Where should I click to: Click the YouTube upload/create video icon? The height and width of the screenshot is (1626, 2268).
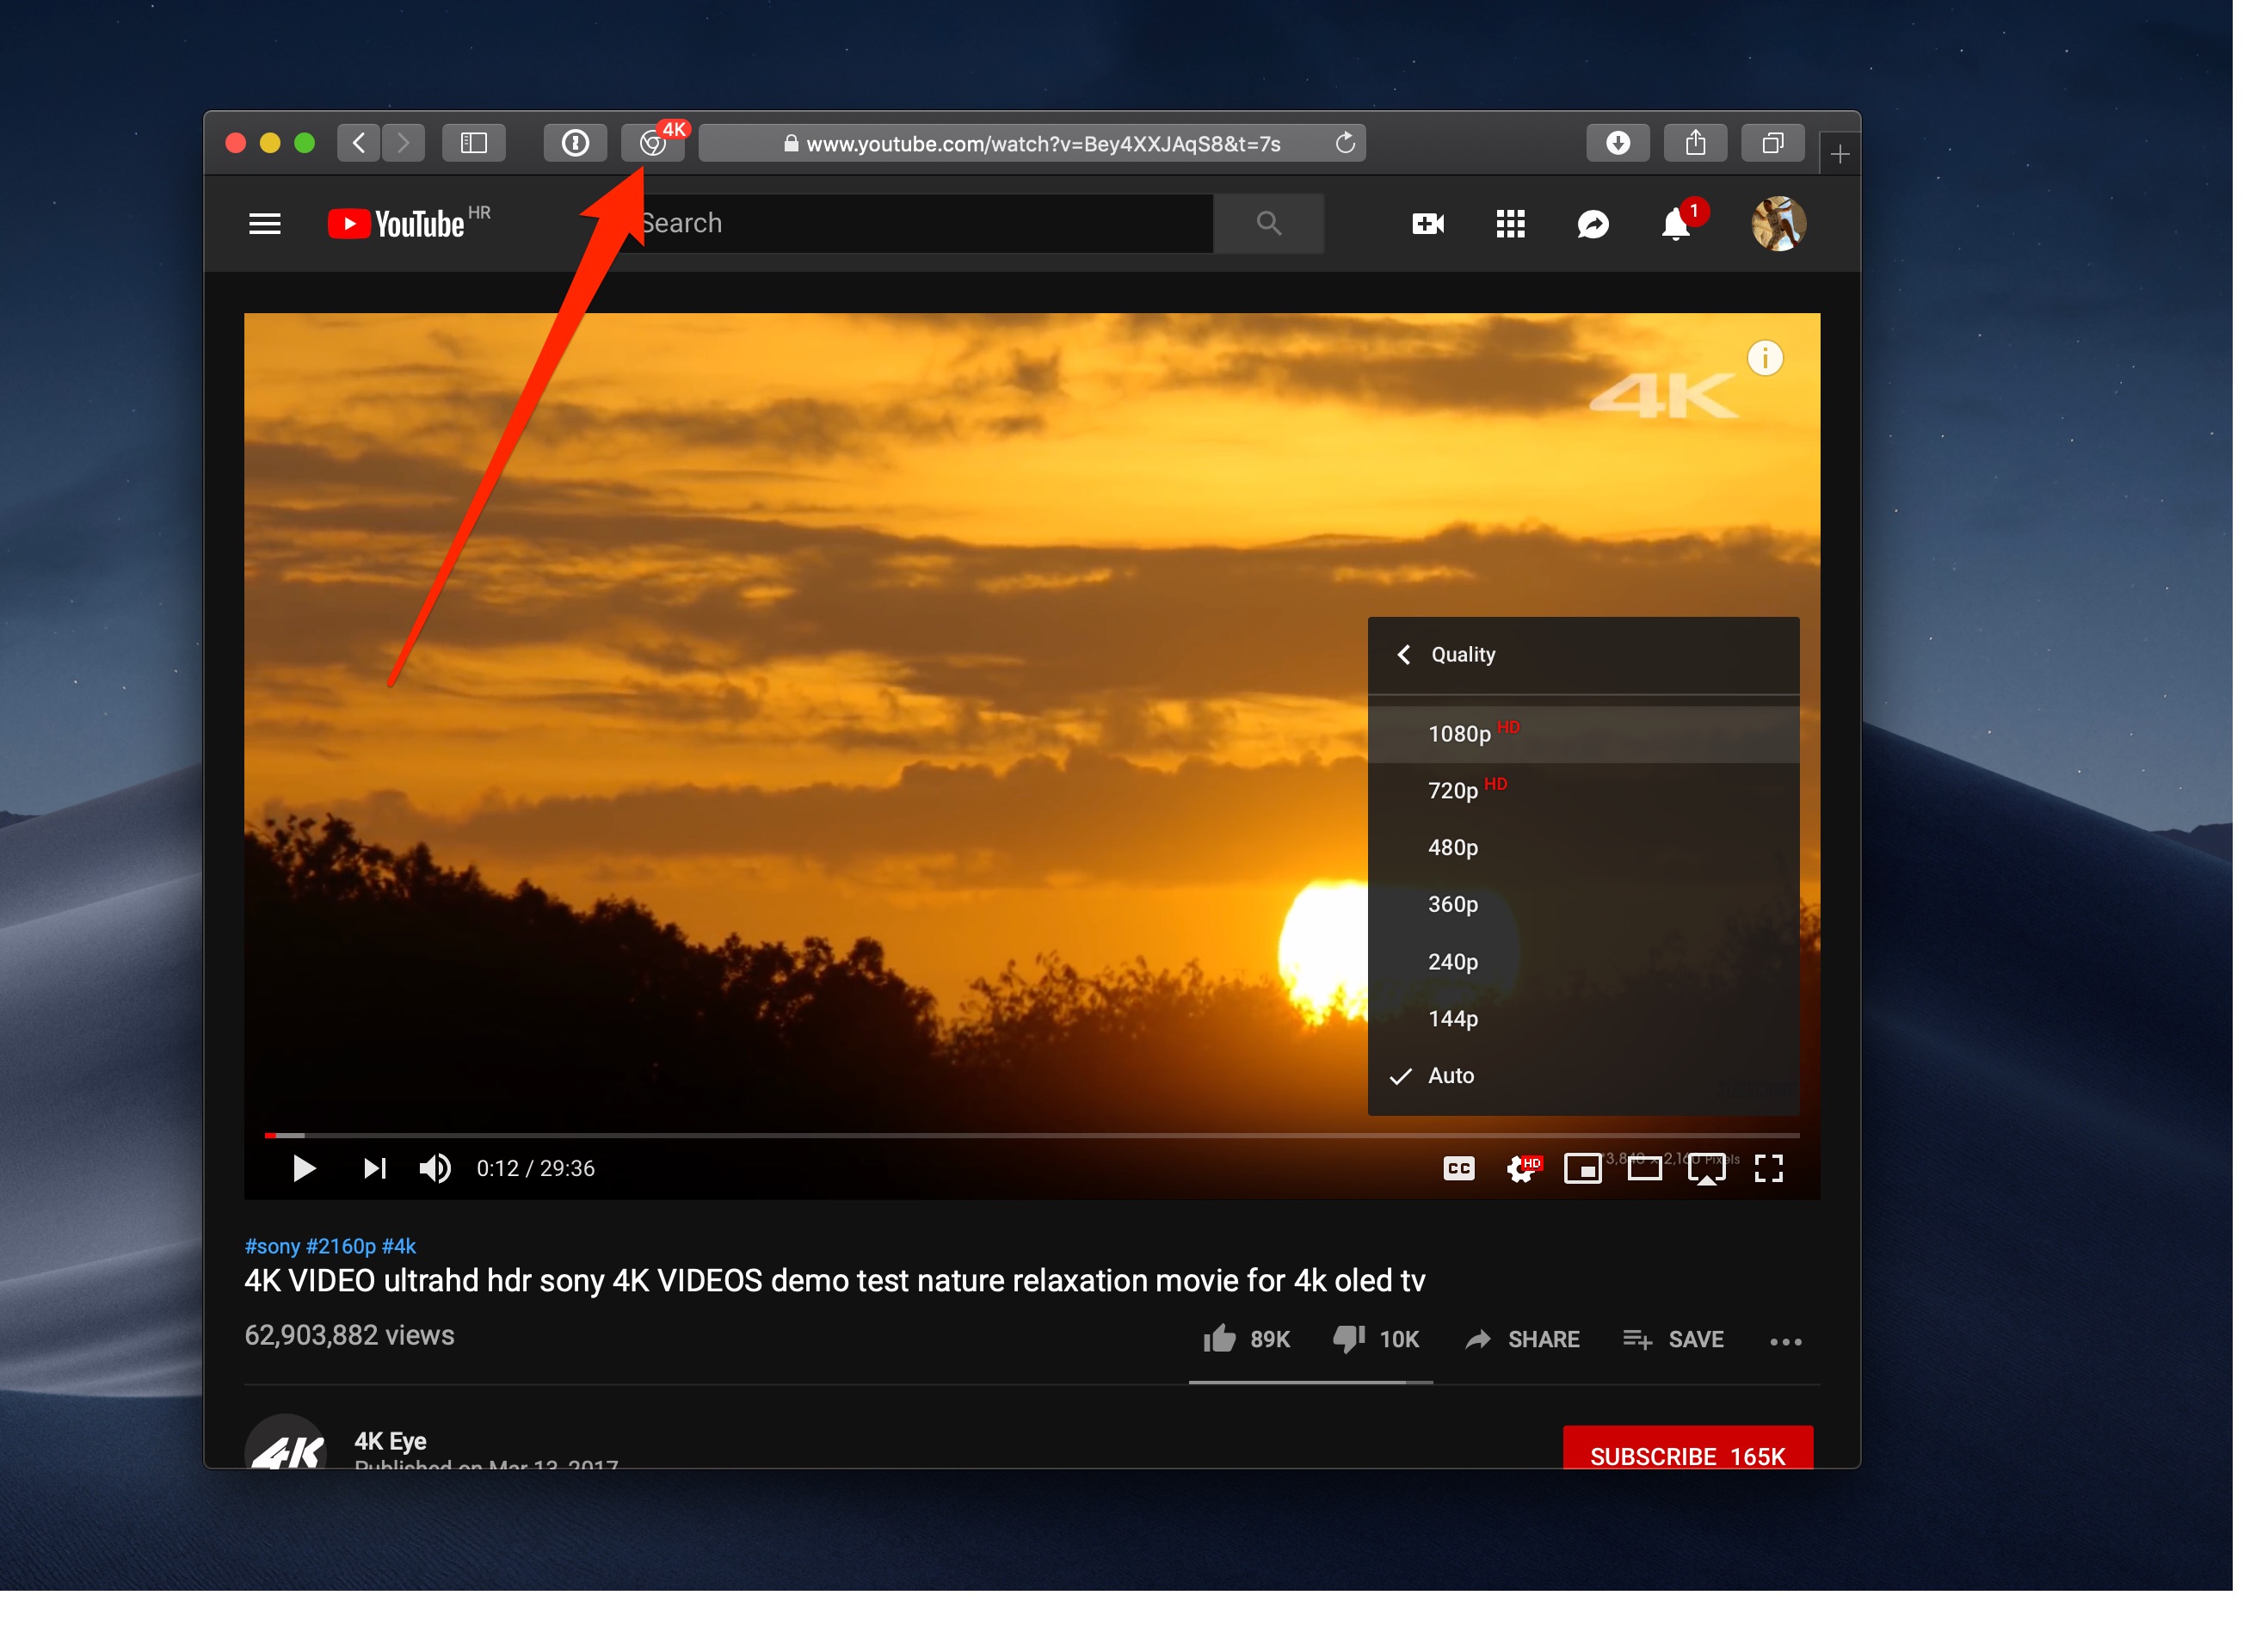tap(1427, 225)
